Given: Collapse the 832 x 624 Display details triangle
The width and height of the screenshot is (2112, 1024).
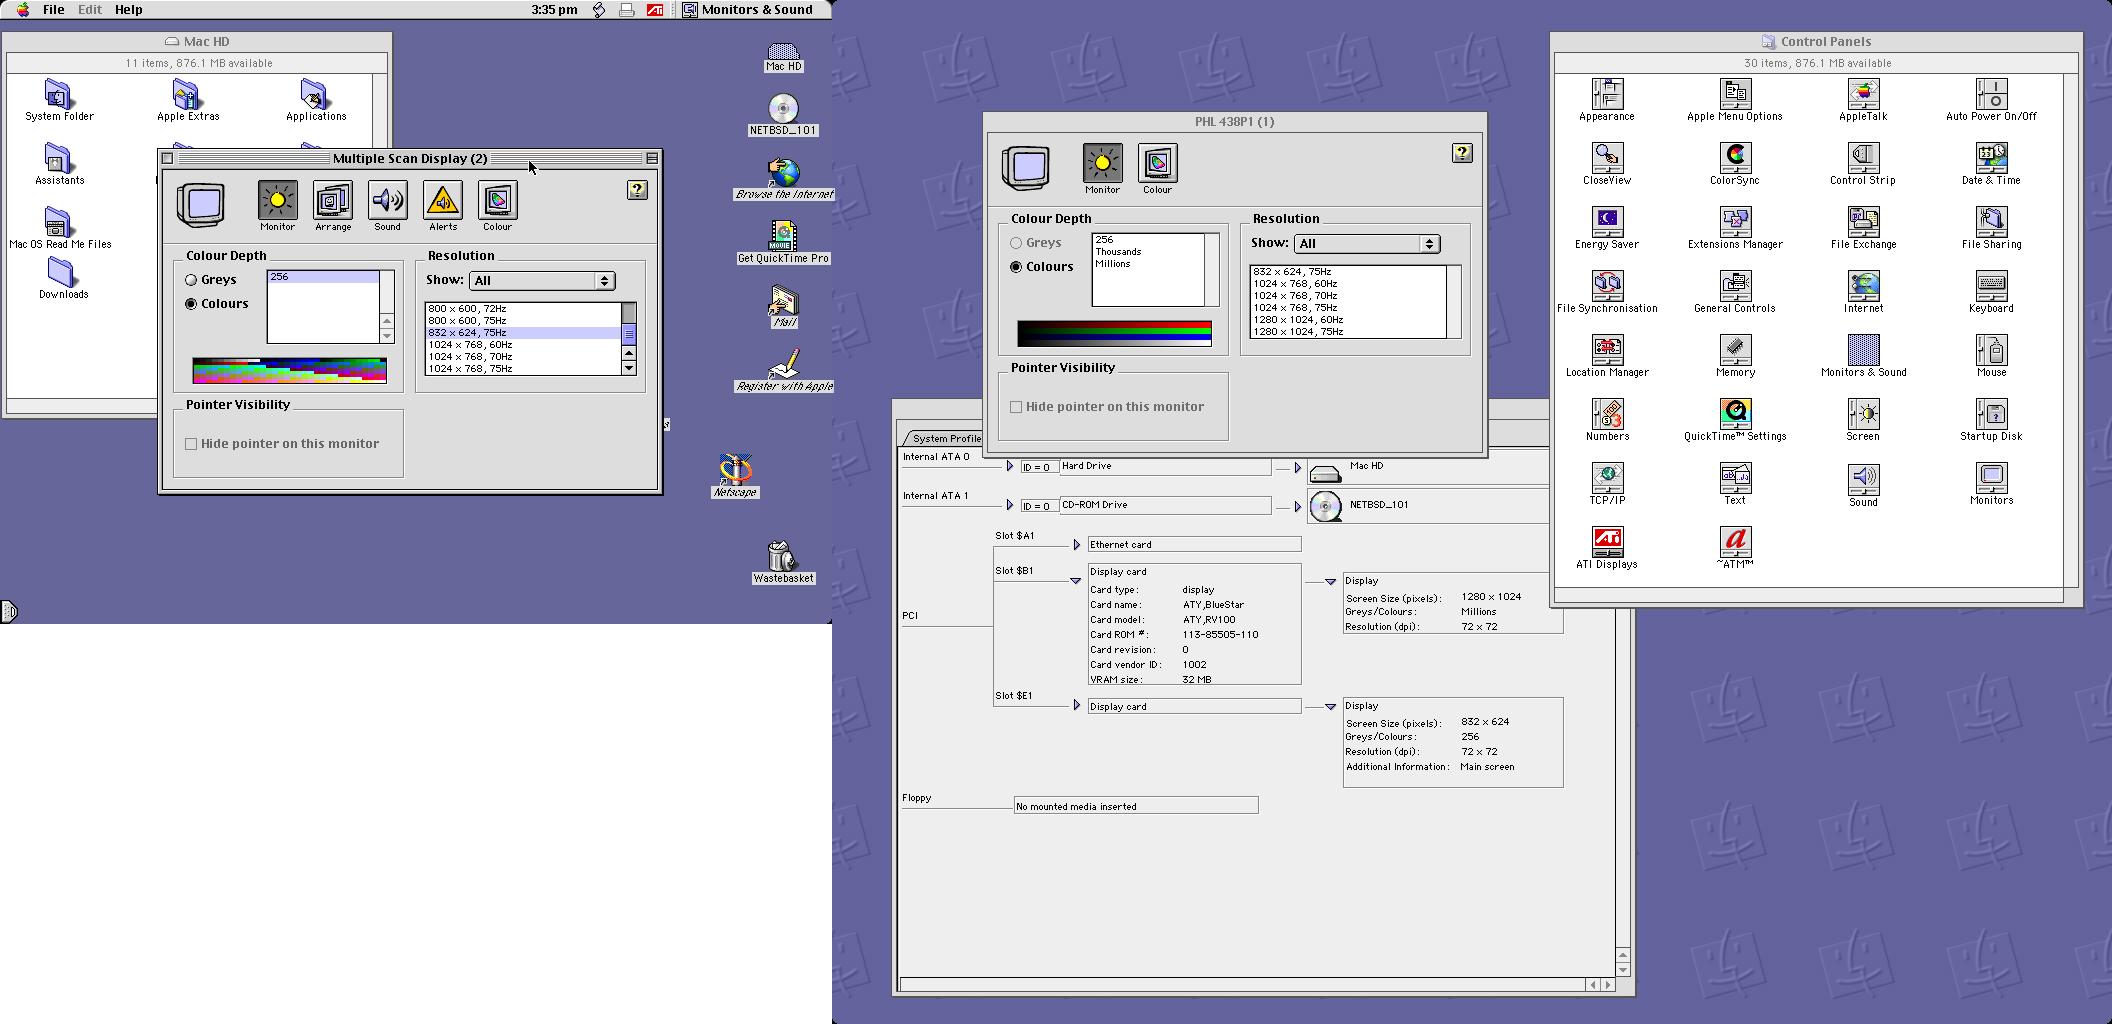Looking at the screenshot, I should [x=1331, y=707].
